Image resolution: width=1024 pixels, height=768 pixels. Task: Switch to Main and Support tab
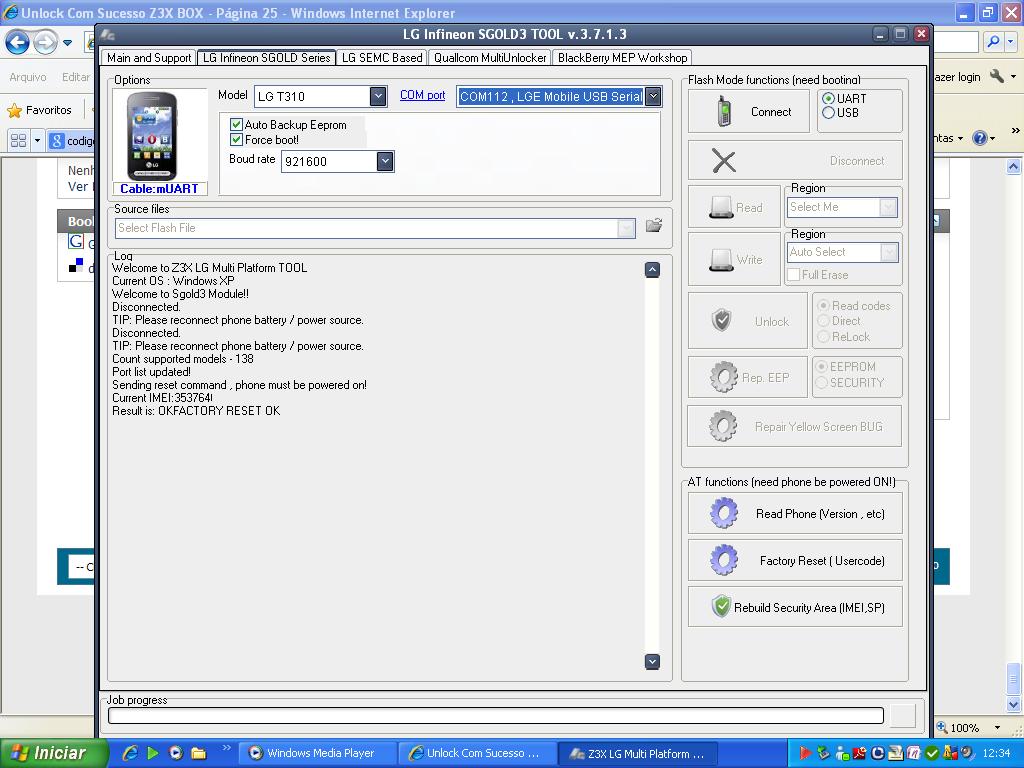pyautogui.click(x=149, y=57)
